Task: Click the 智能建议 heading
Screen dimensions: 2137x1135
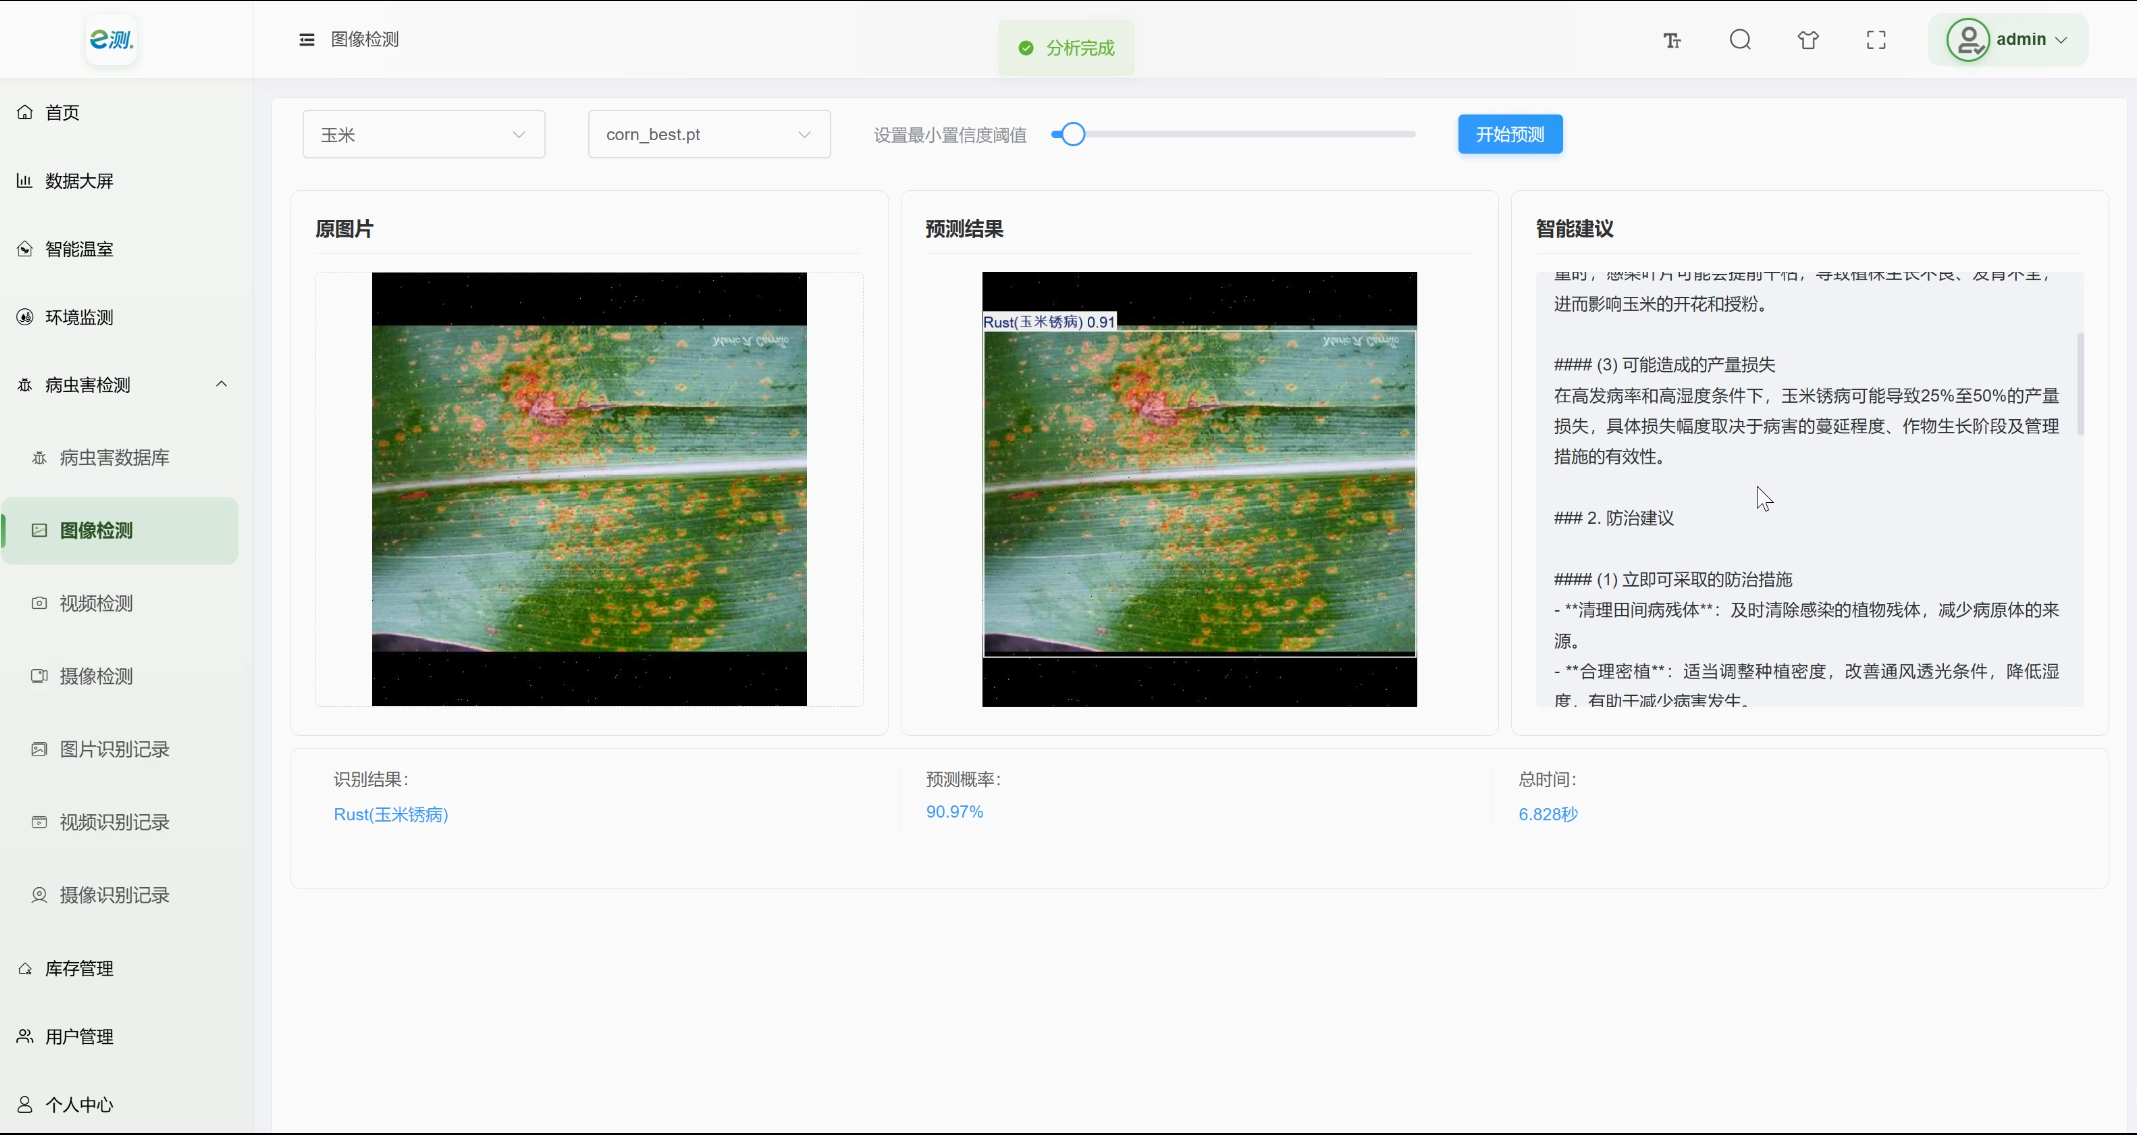Action: coord(1575,229)
